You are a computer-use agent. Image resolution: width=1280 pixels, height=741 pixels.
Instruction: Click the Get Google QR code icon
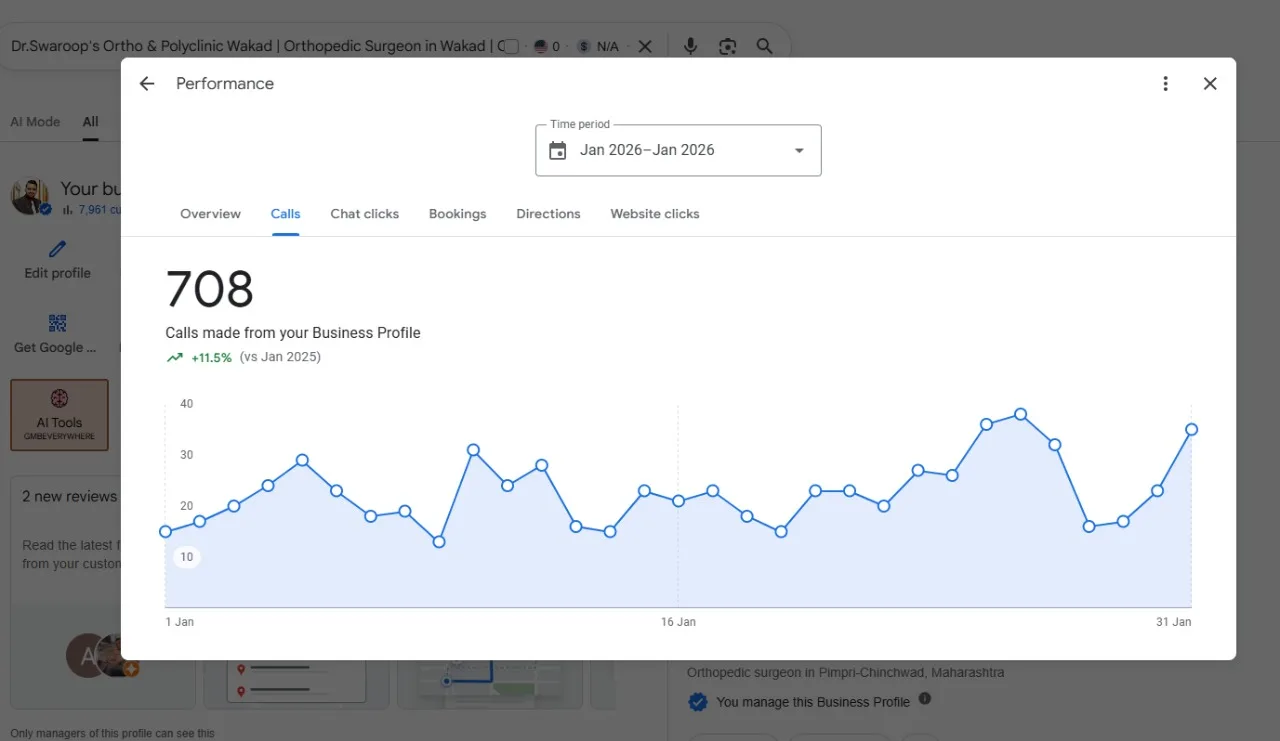[57, 323]
